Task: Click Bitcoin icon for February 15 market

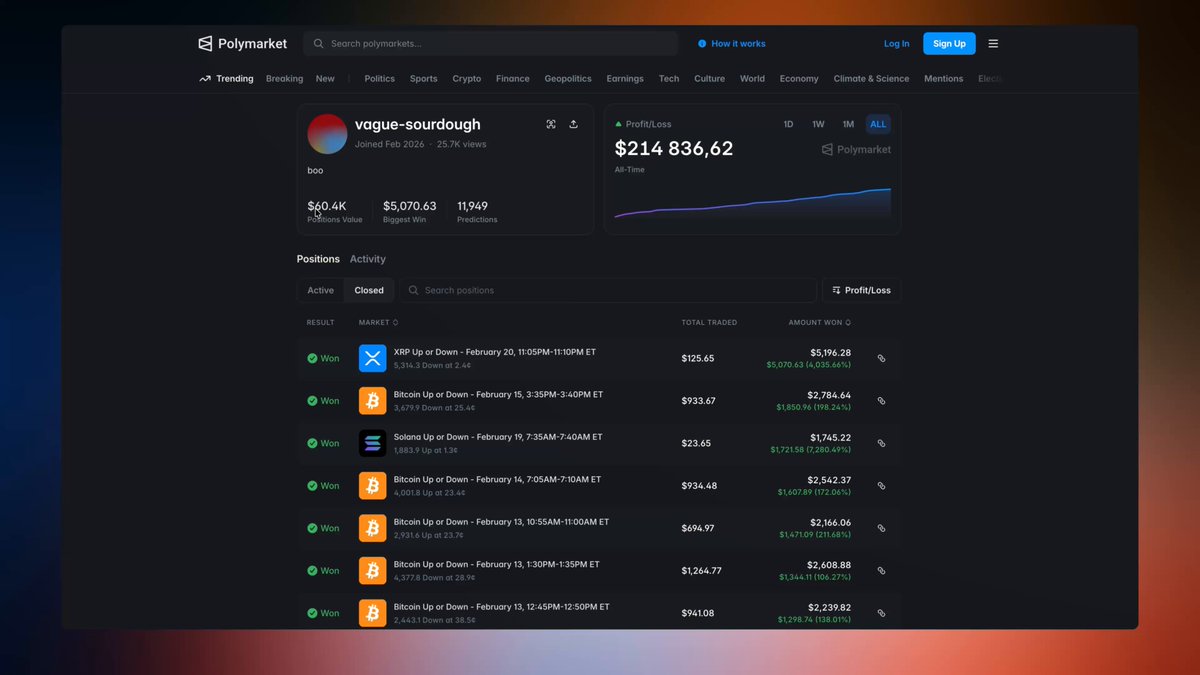Action: pyautogui.click(x=372, y=401)
